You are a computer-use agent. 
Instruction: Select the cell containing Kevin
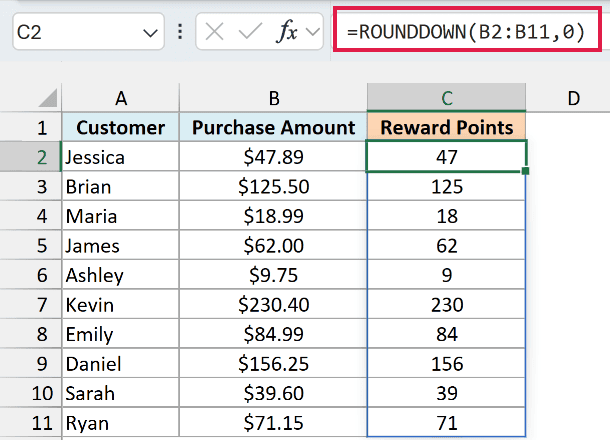(121, 305)
